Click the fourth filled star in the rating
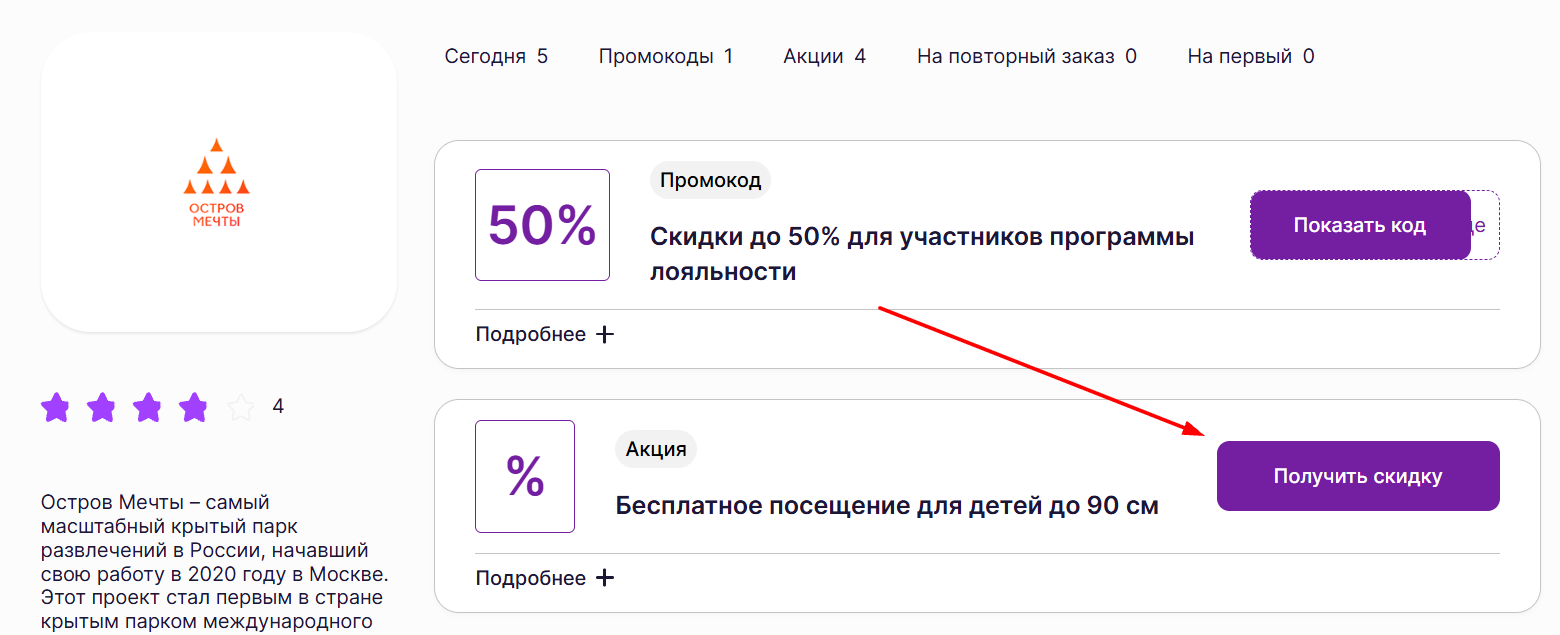This screenshot has width=1560, height=635. (194, 407)
